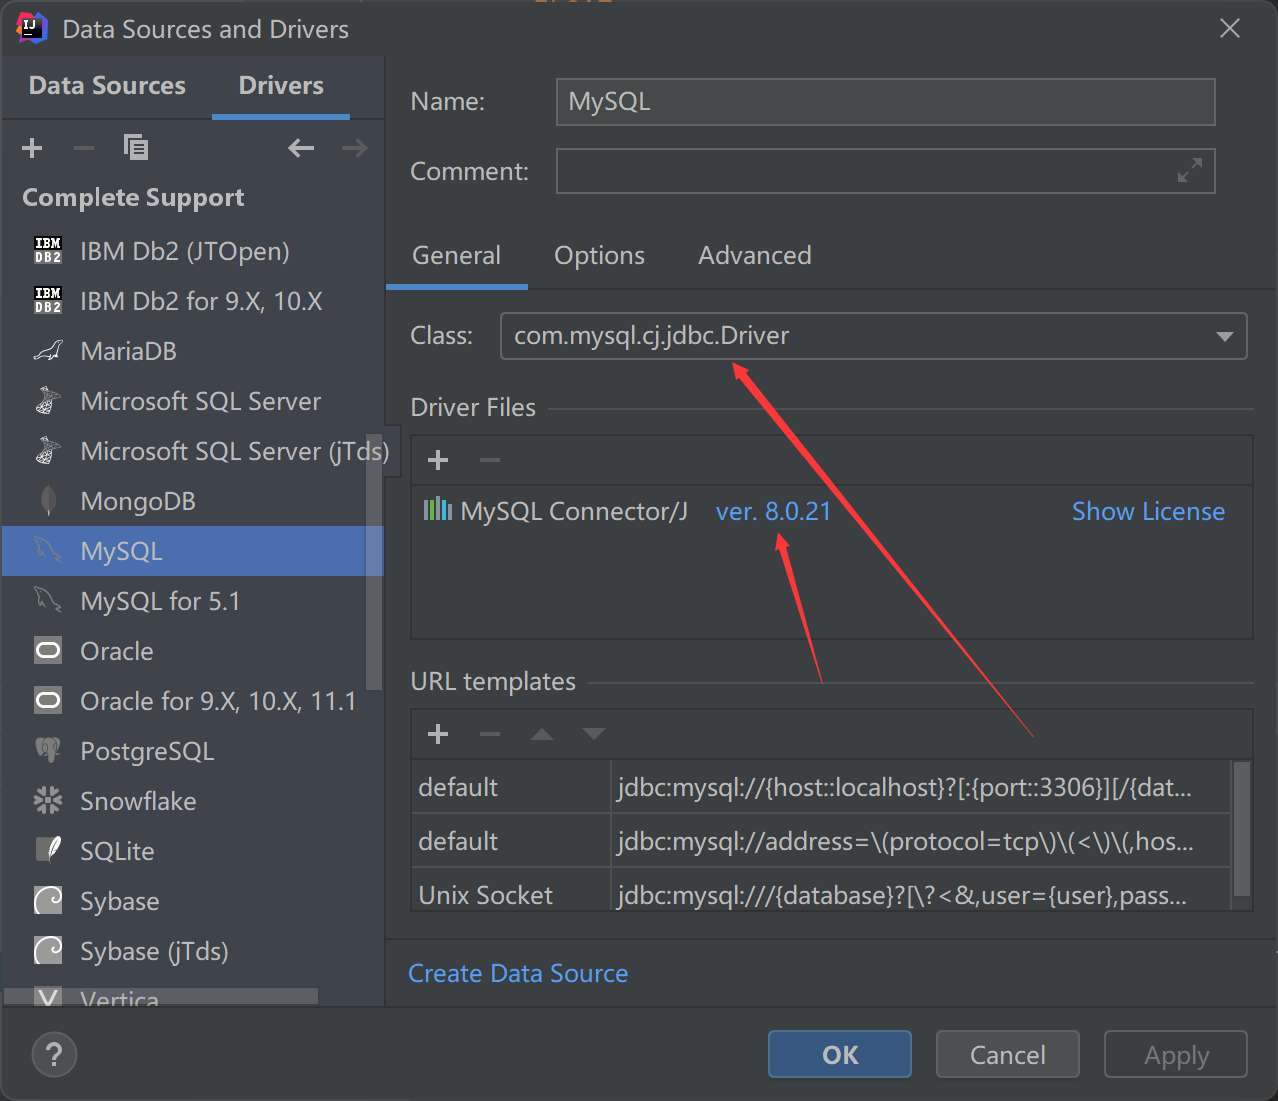Open the ver. 8.0.21 version selector
Screen dimensions: 1278x1101
point(773,511)
